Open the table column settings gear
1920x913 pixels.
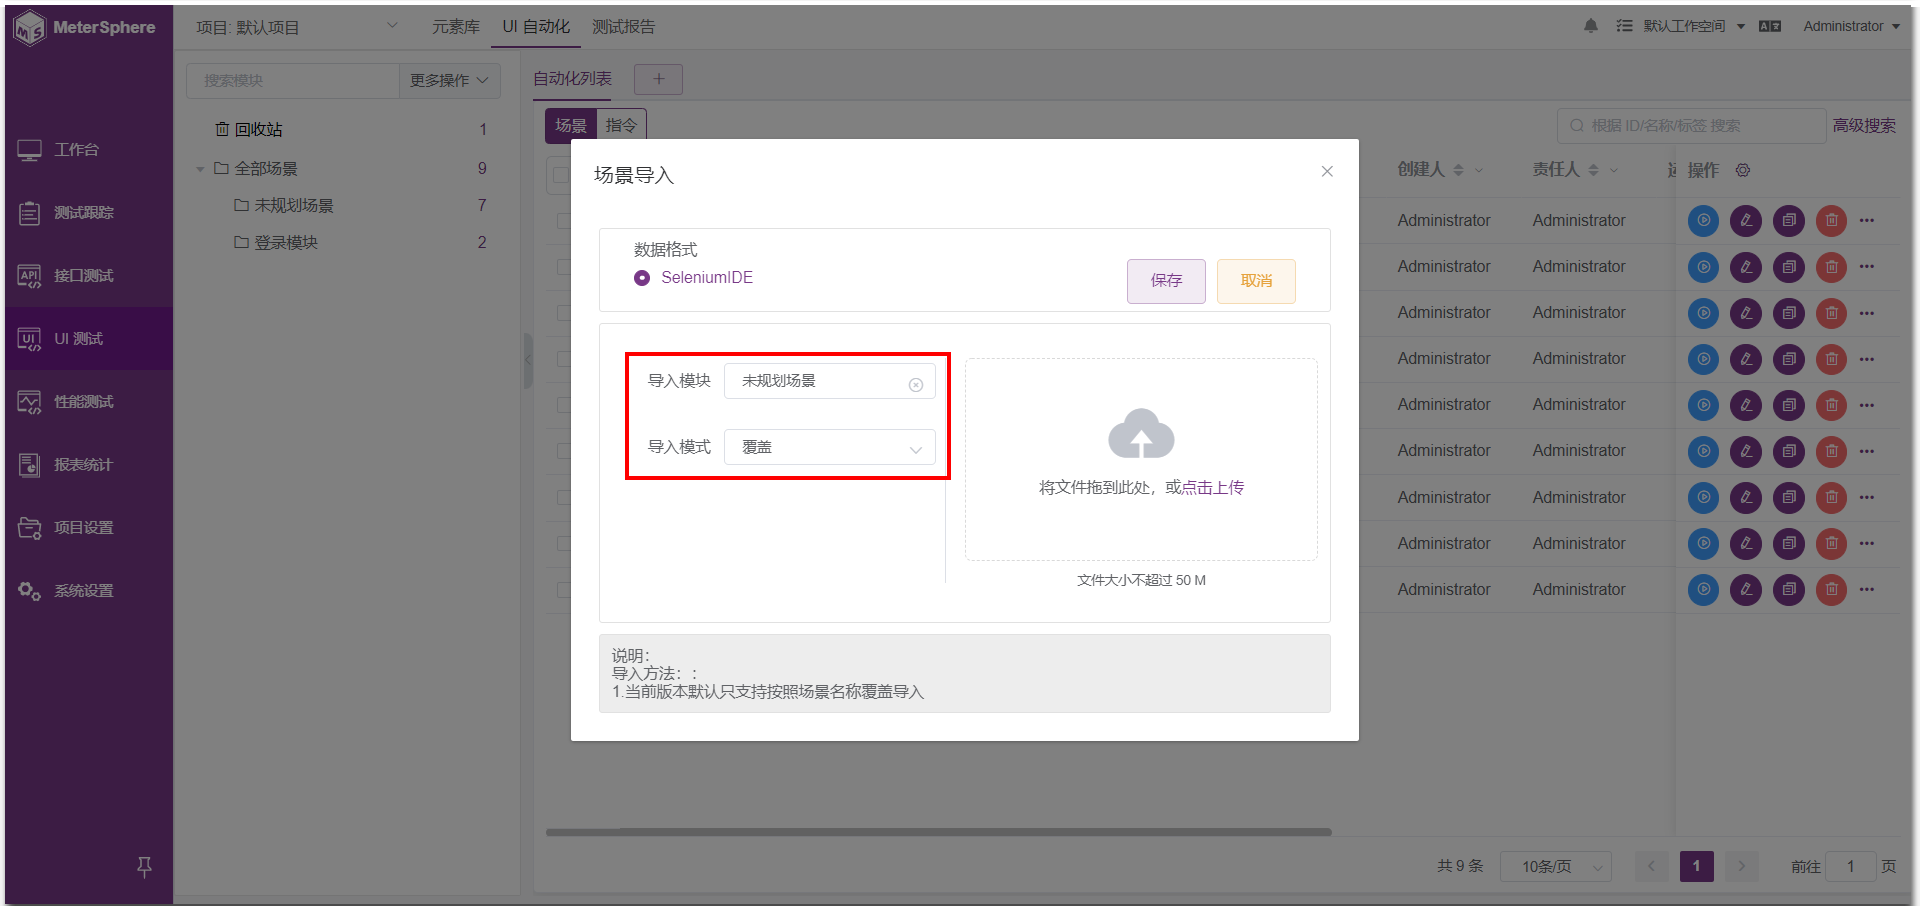pyautogui.click(x=1743, y=170)
